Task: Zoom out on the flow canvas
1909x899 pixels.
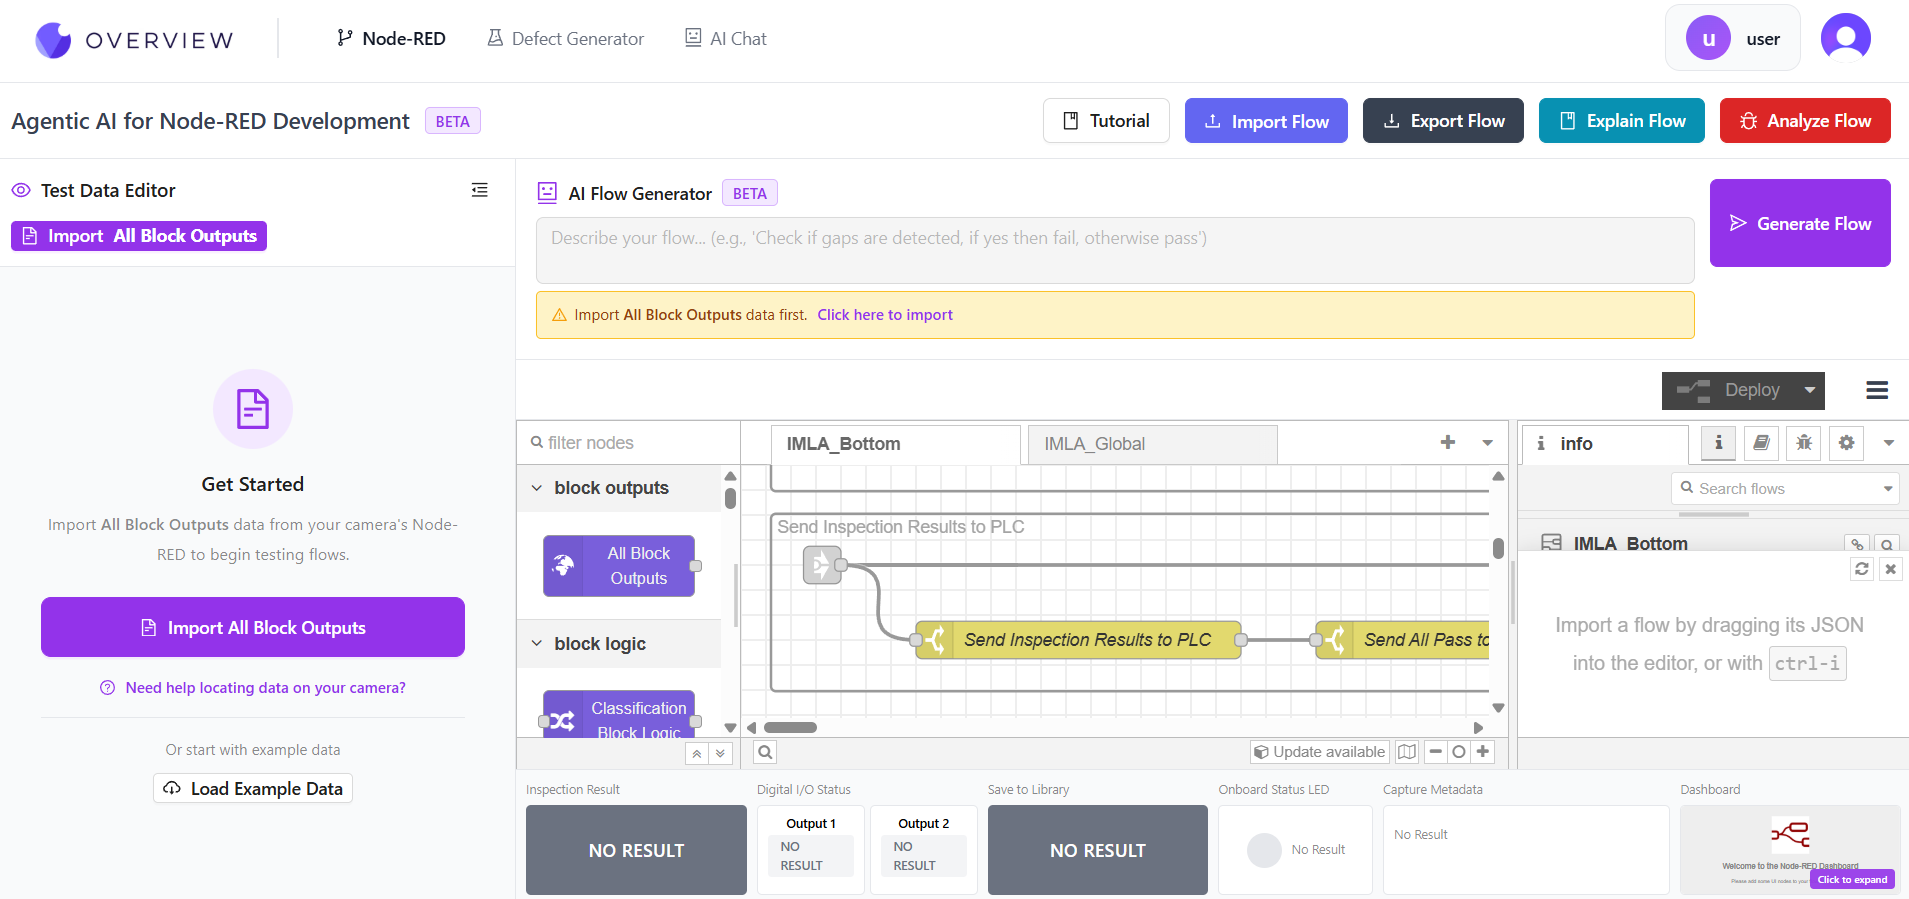Action: tap(1436, 752)
